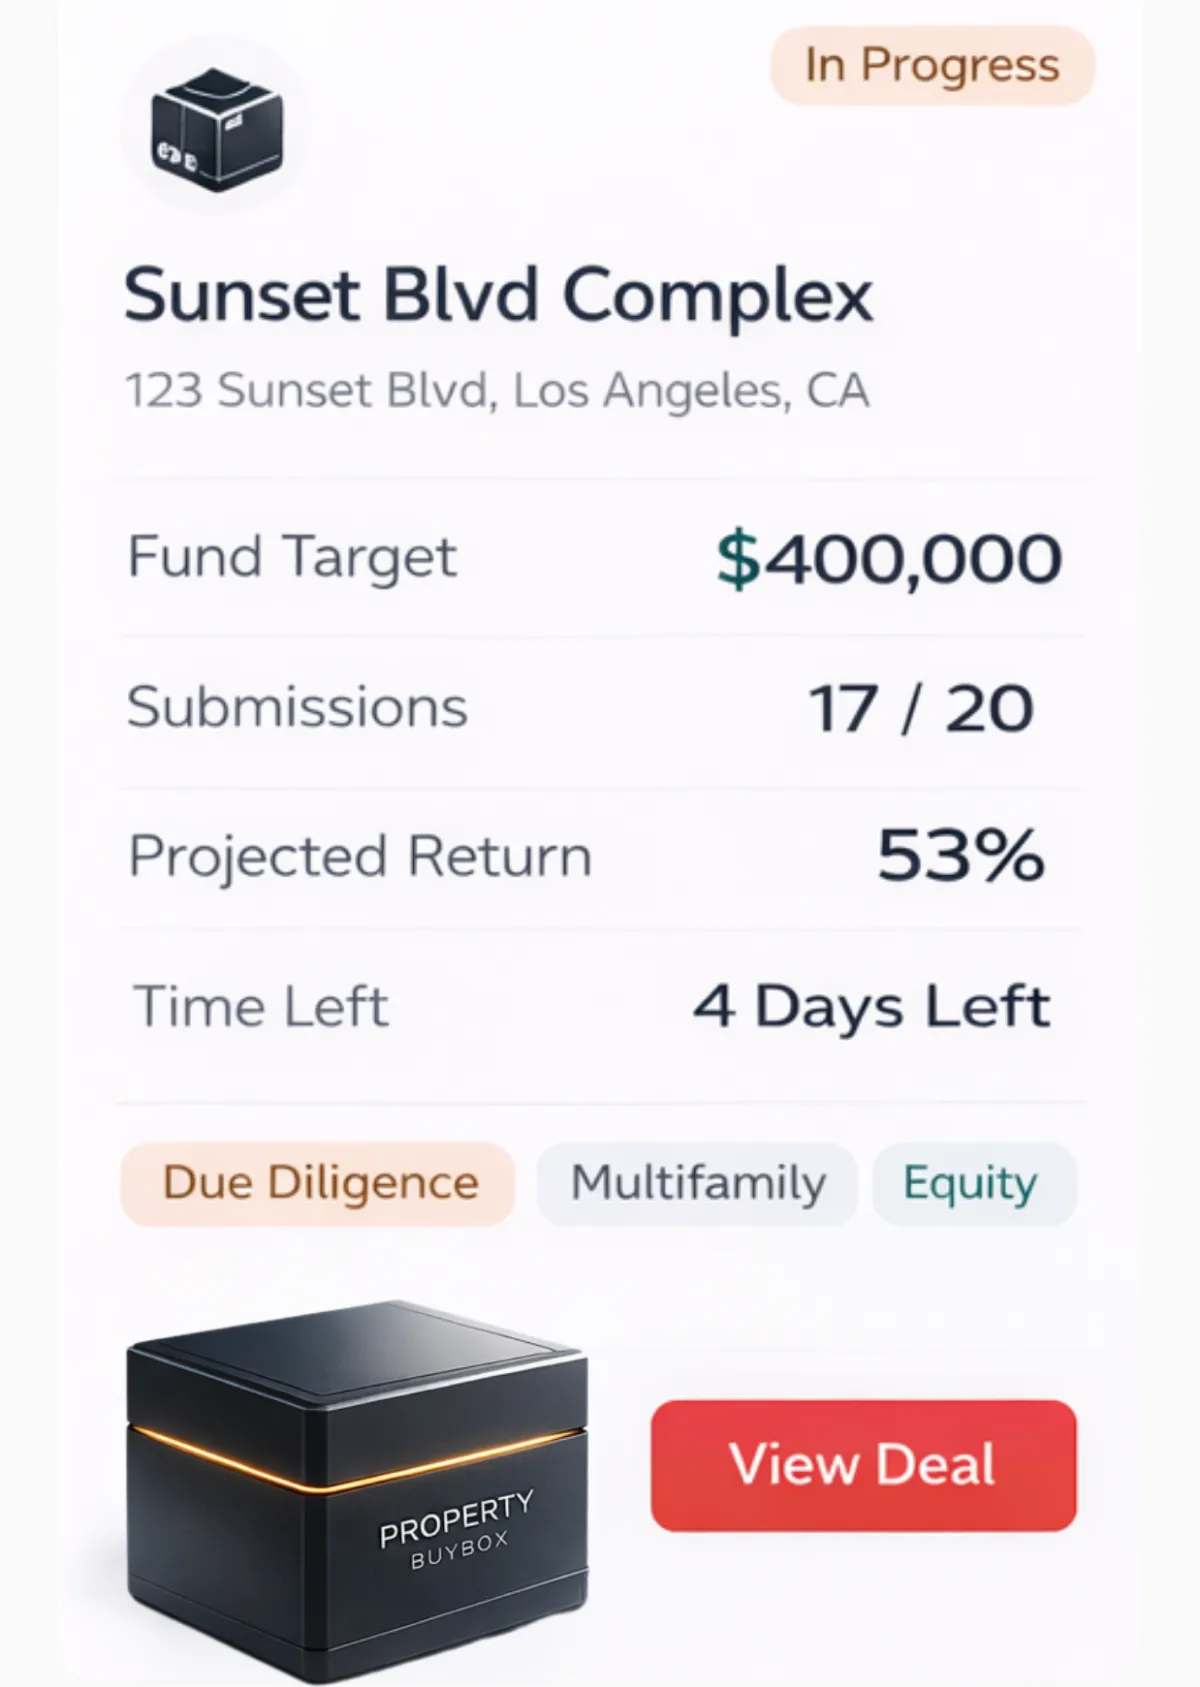This screenshot has height=1687, width=1200.
Task: Click the glowing orange seam on Buybox
Action: [356, 1460]
